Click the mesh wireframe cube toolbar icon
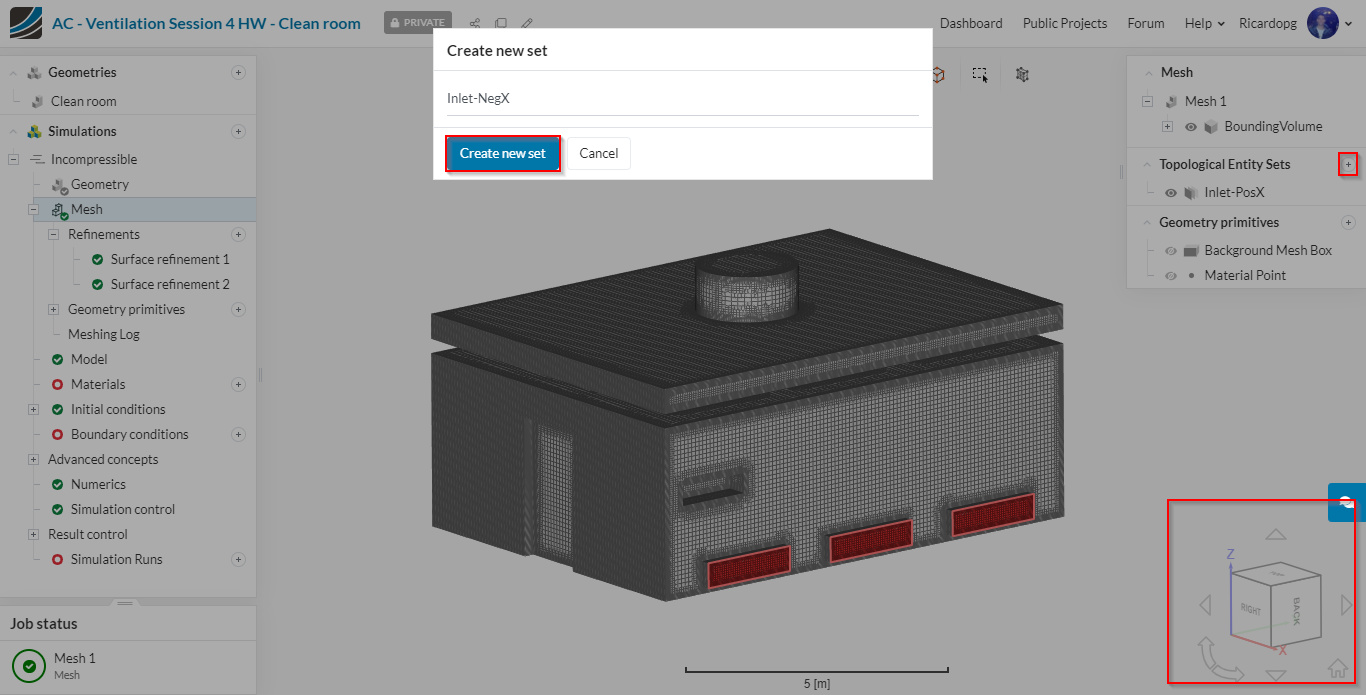This screenshot has width=1366, height=695. point(1022,74)
